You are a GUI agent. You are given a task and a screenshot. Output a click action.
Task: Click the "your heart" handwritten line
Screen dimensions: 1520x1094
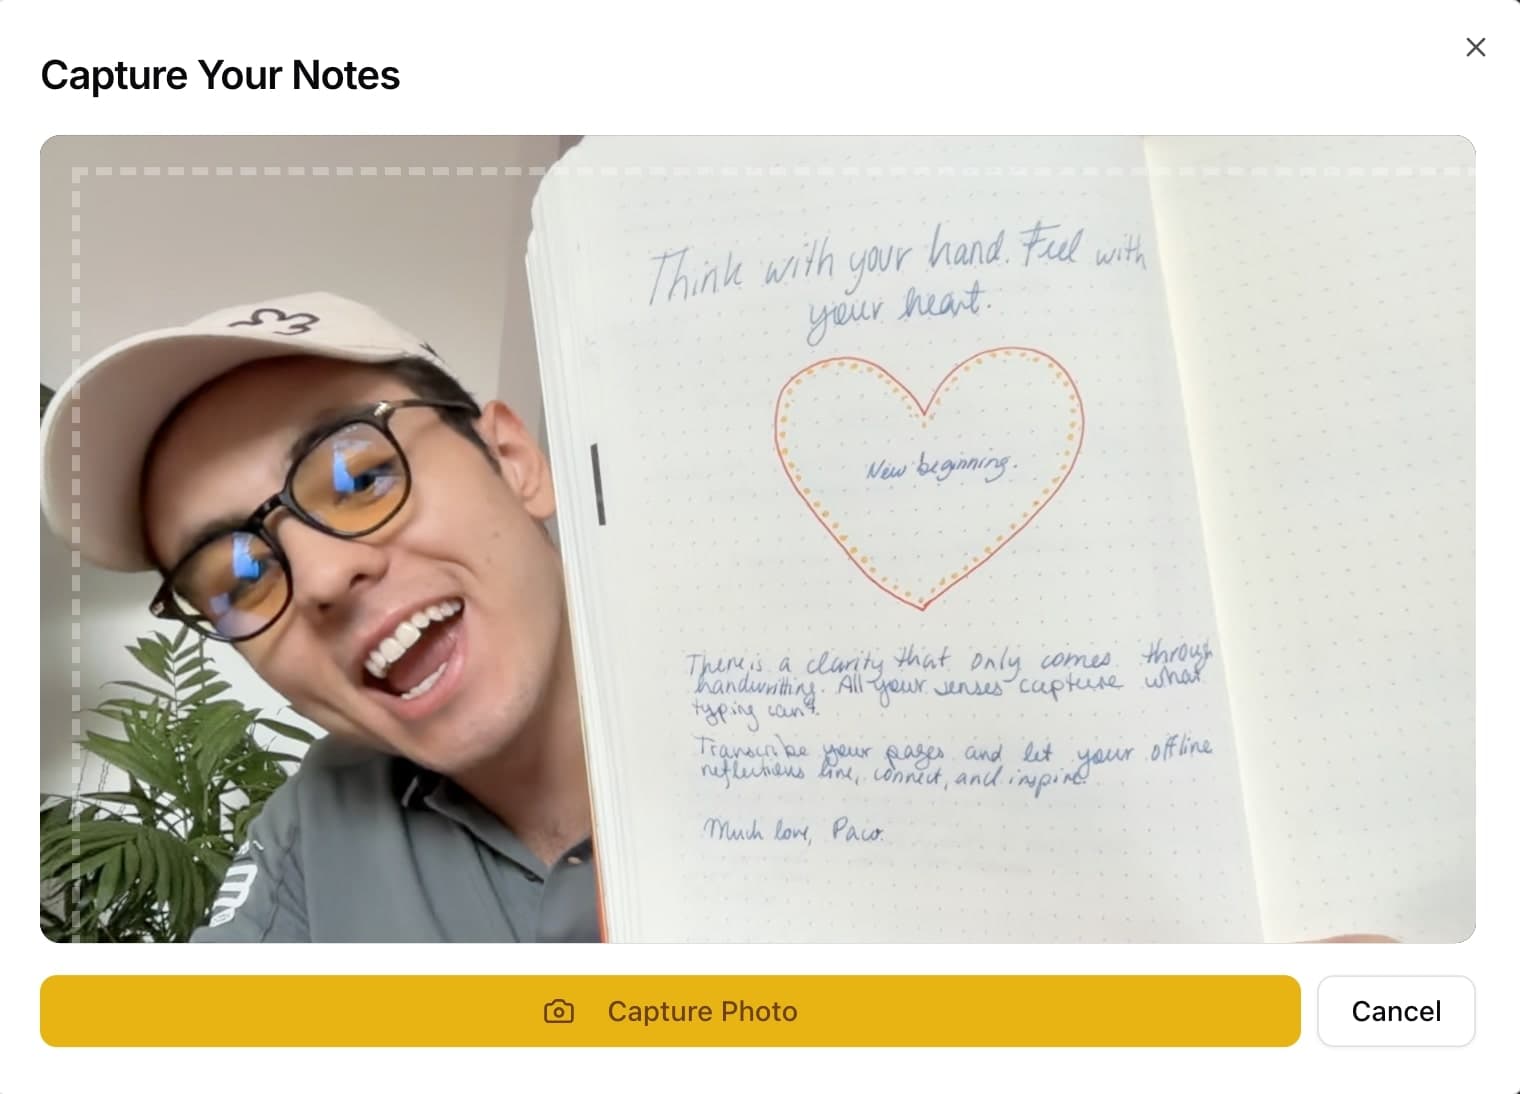898,306
